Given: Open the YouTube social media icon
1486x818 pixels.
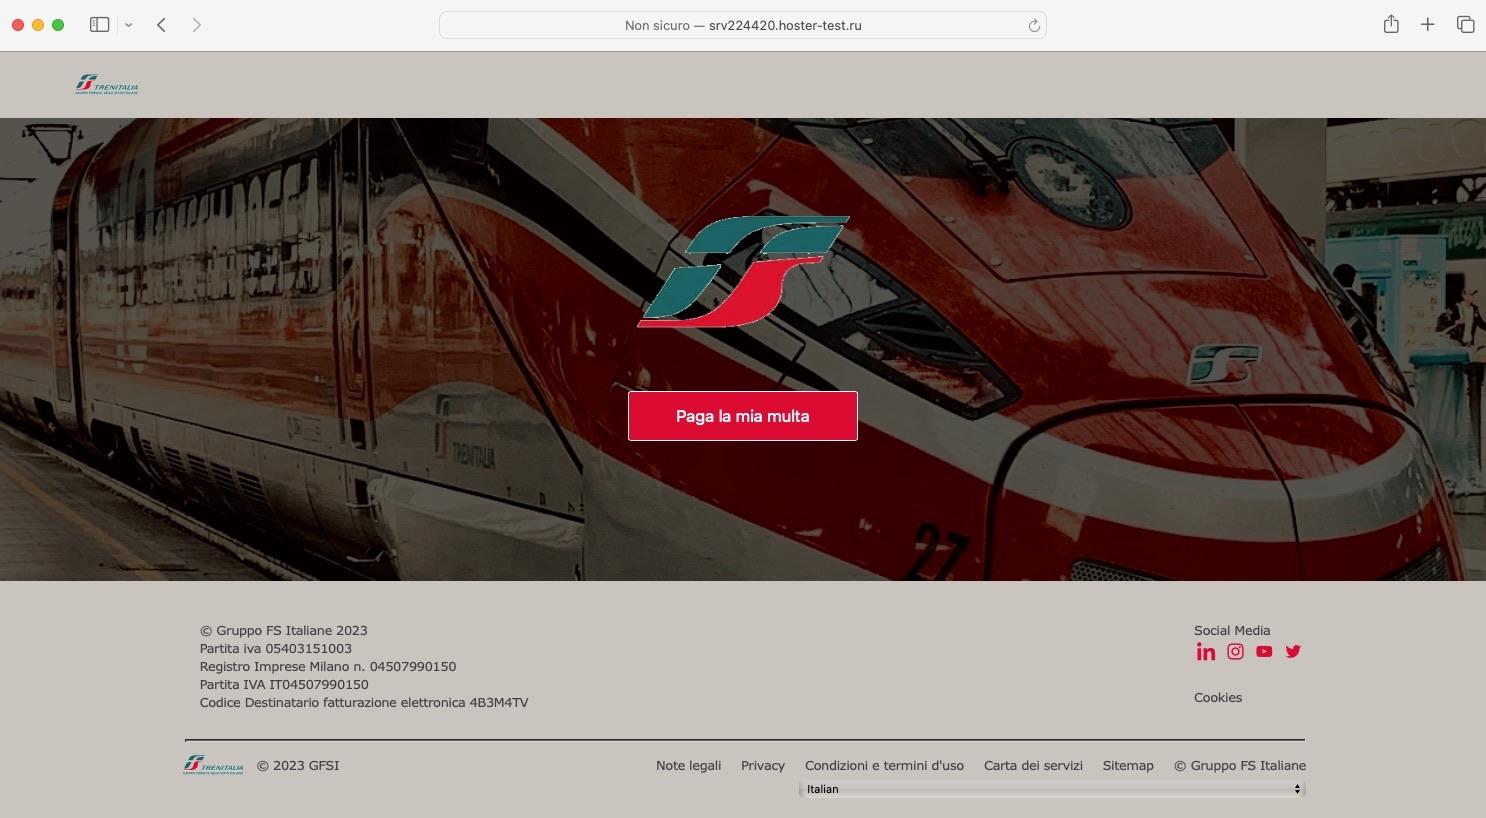Looking at the screenshot, I should [x=1264, y=652].
